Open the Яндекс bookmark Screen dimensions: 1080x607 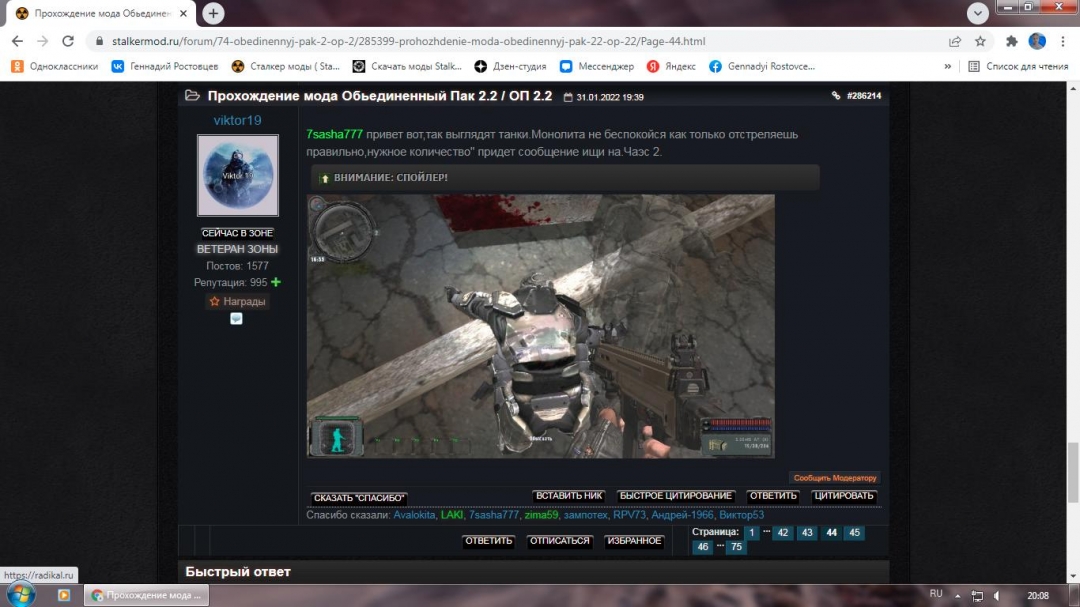click(671, 66)
